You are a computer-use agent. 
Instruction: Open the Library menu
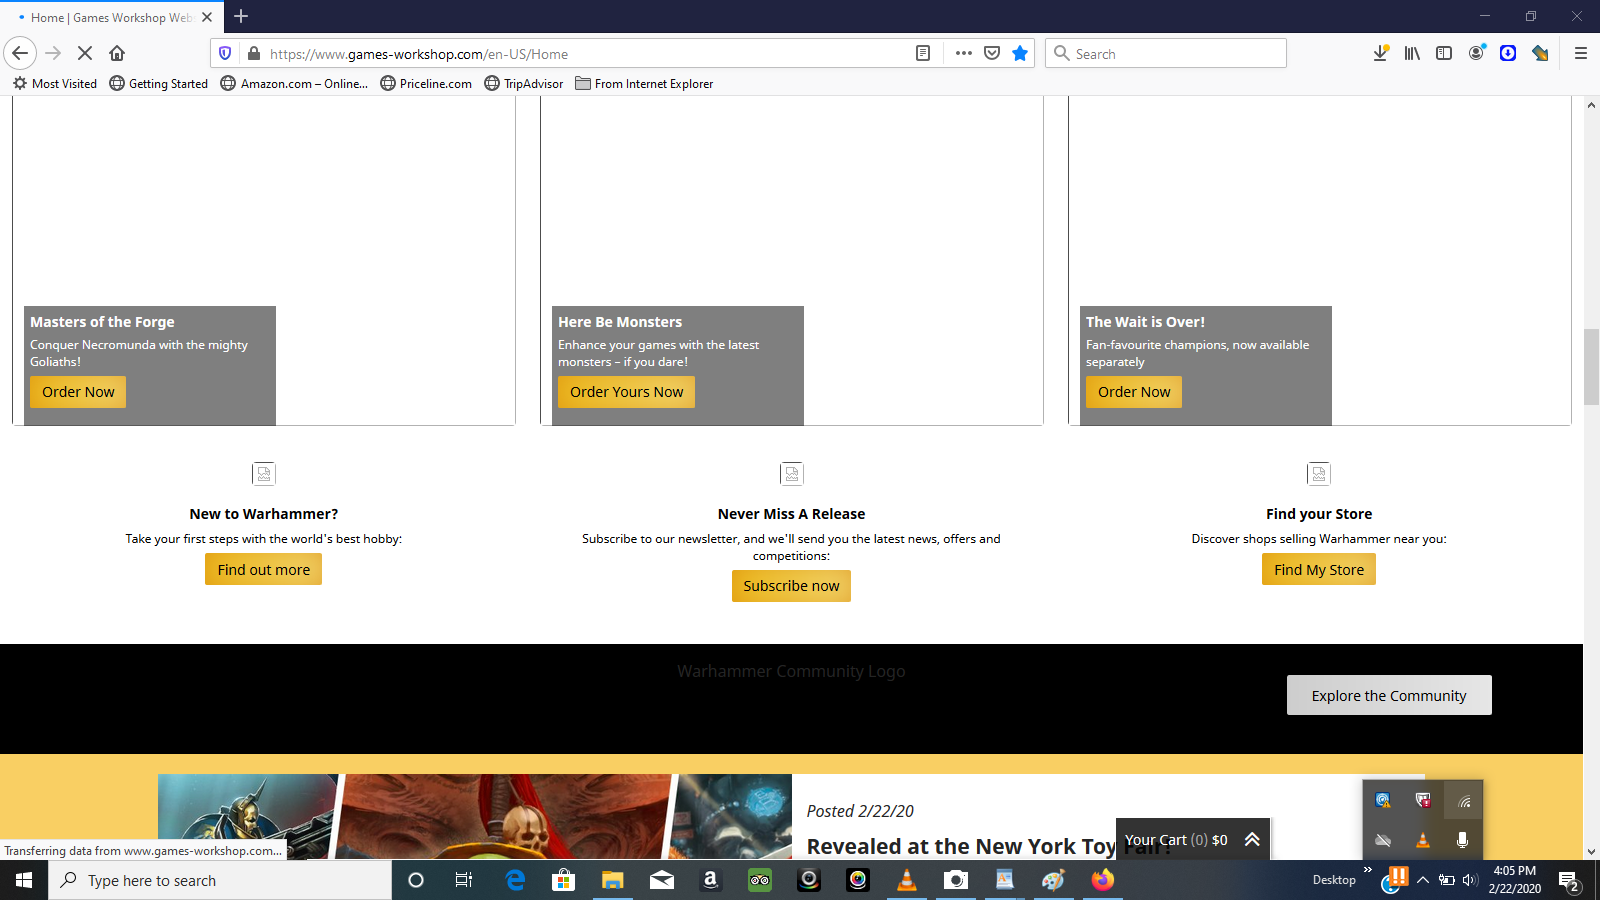(1412, 53)
